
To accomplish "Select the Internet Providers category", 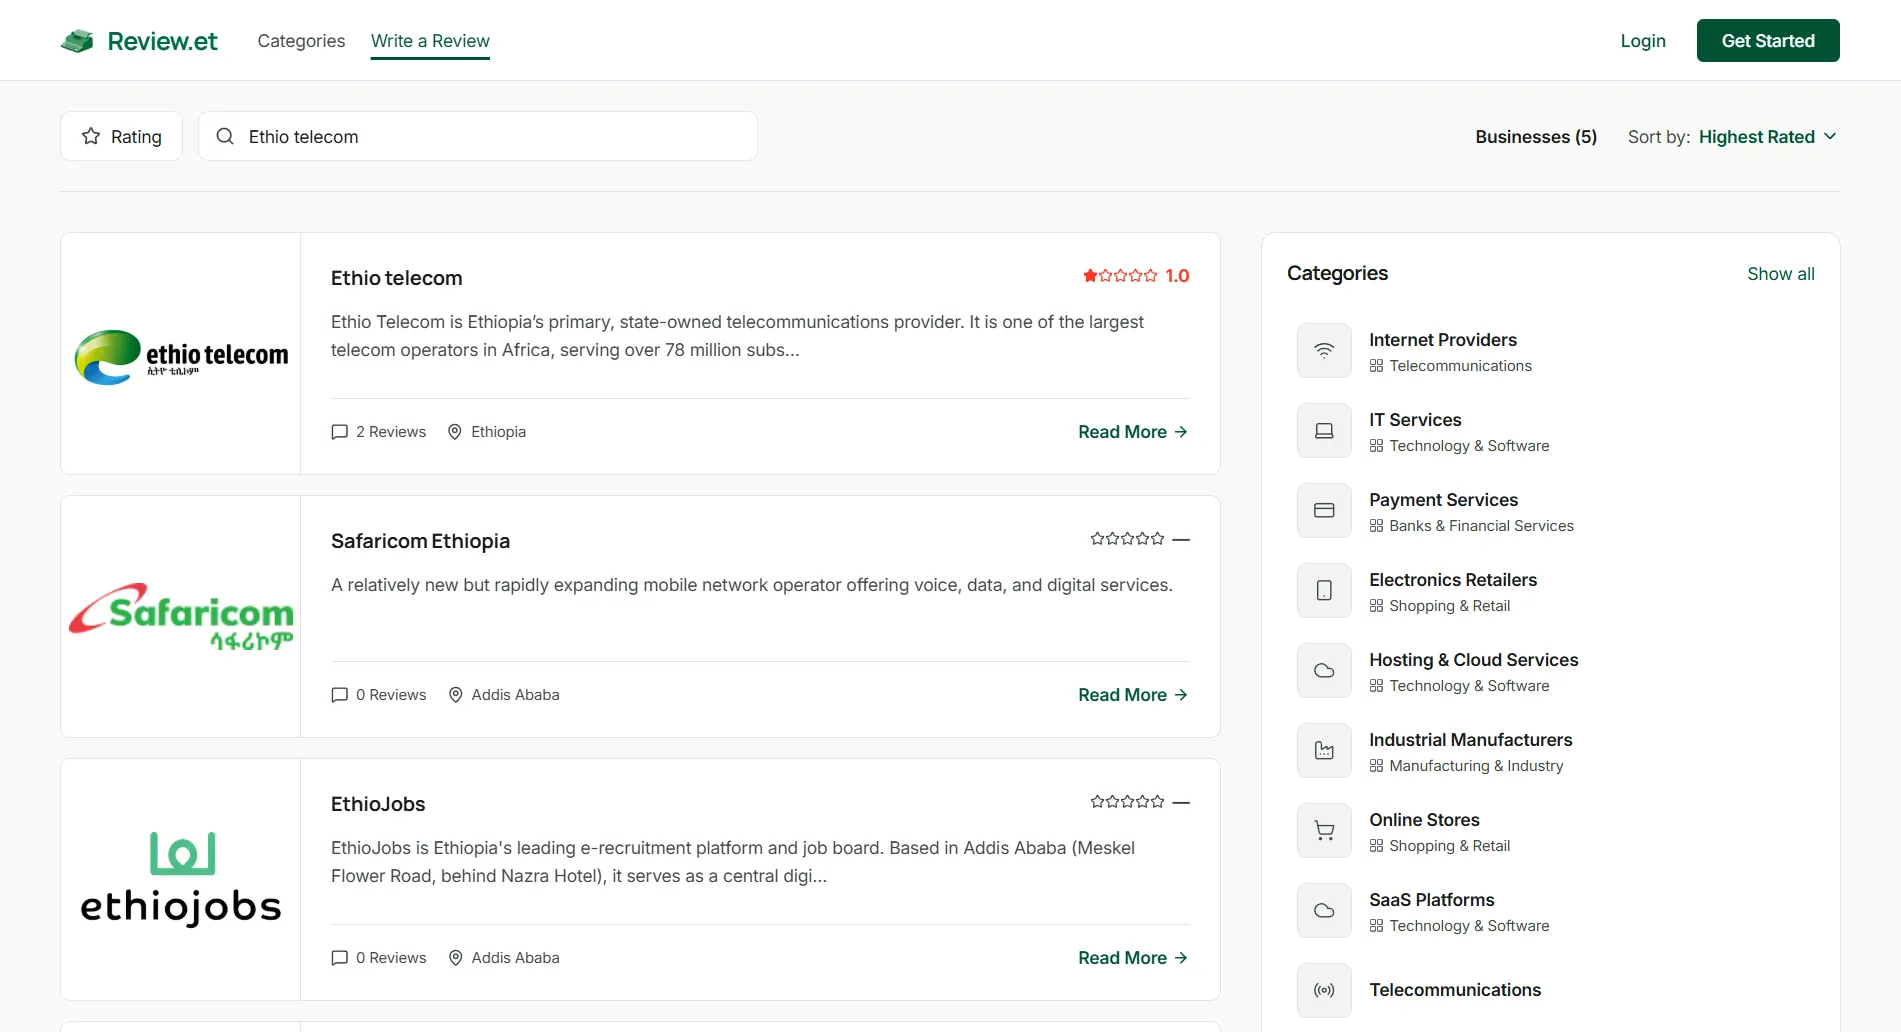I will click(x=1443, y=340).
